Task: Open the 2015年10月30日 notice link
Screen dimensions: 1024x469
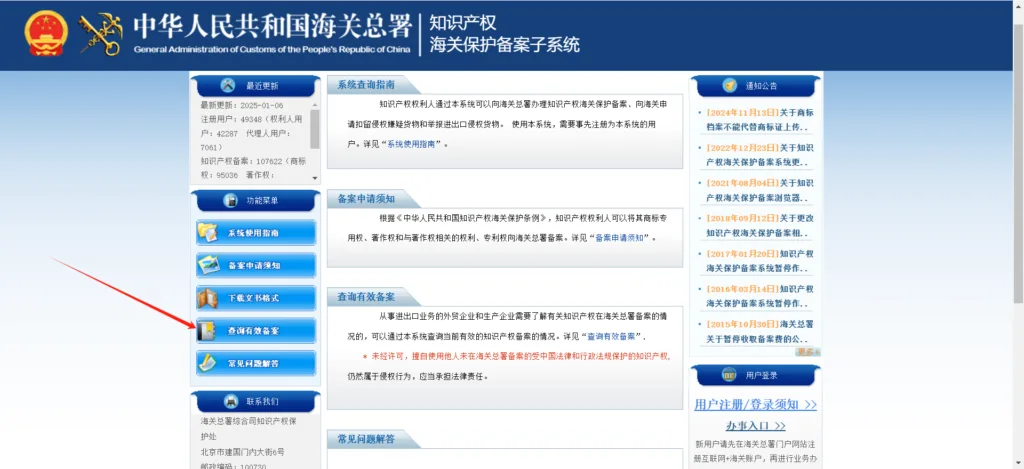Action: coord(759,331)
